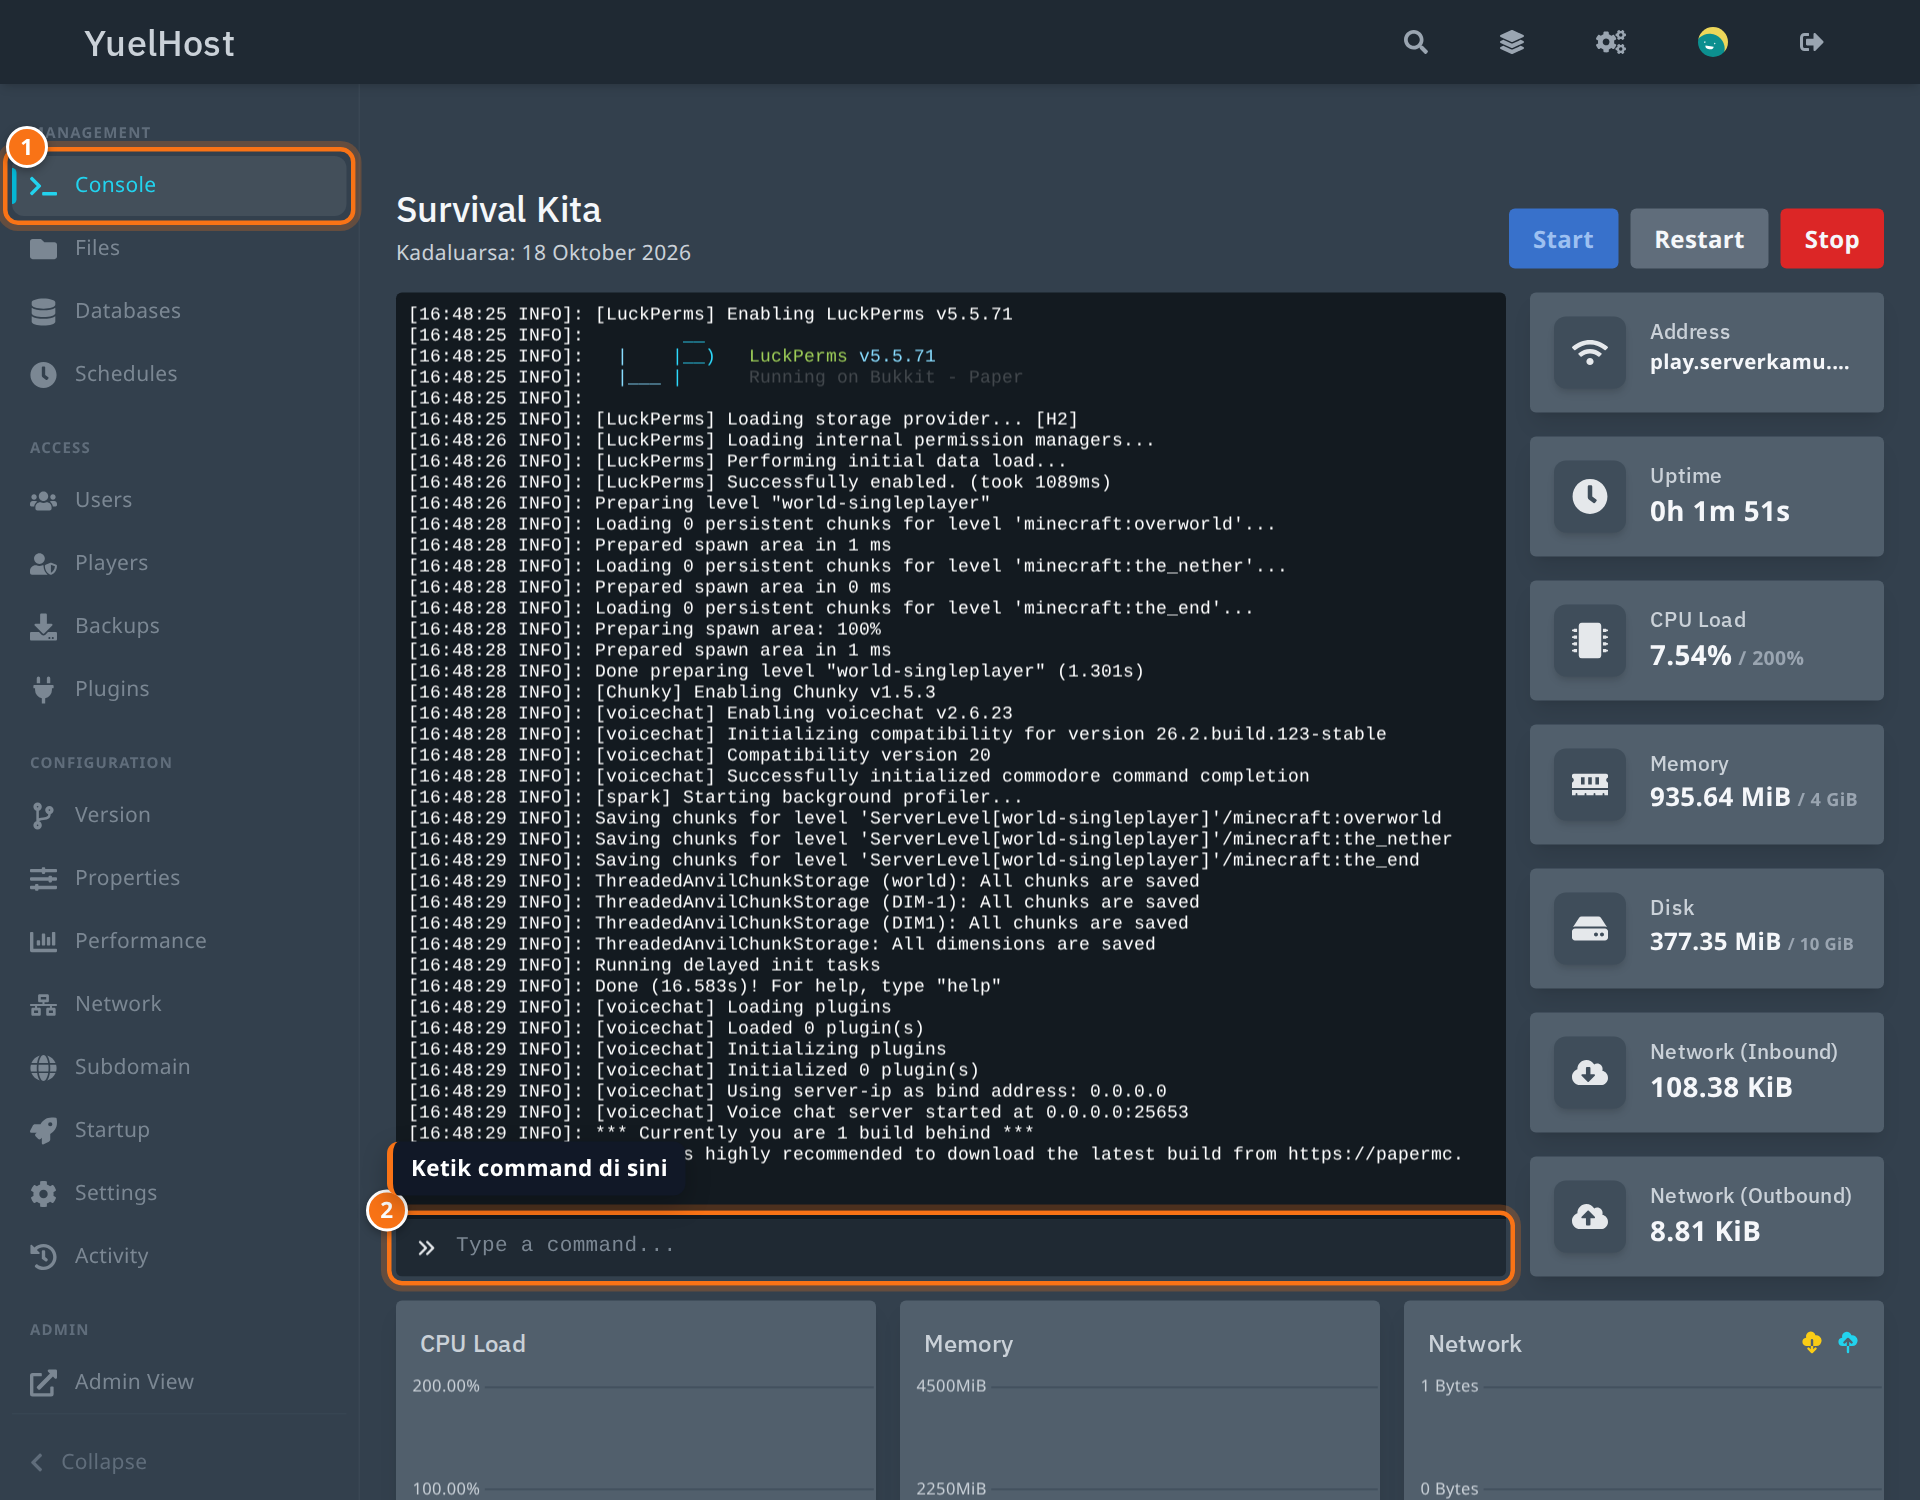Click the 377.35 MiB disk value
Viewport: 1920px width, 1500px height.
click(1715, 941)
